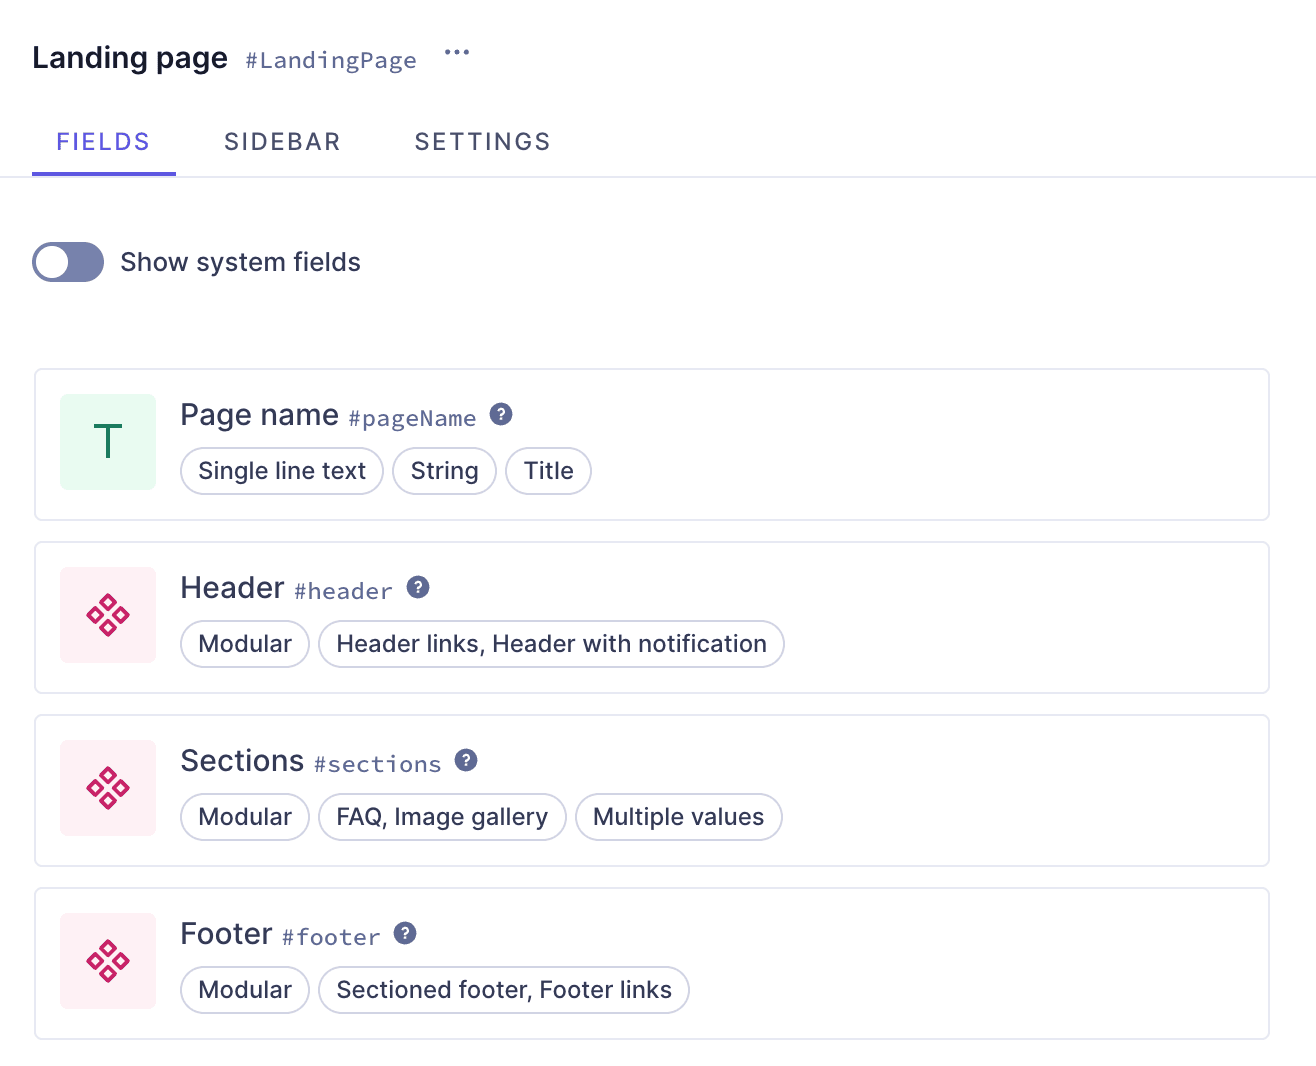
Task: Open the help tooltip next to #header
Action: [x=418, y=587]
